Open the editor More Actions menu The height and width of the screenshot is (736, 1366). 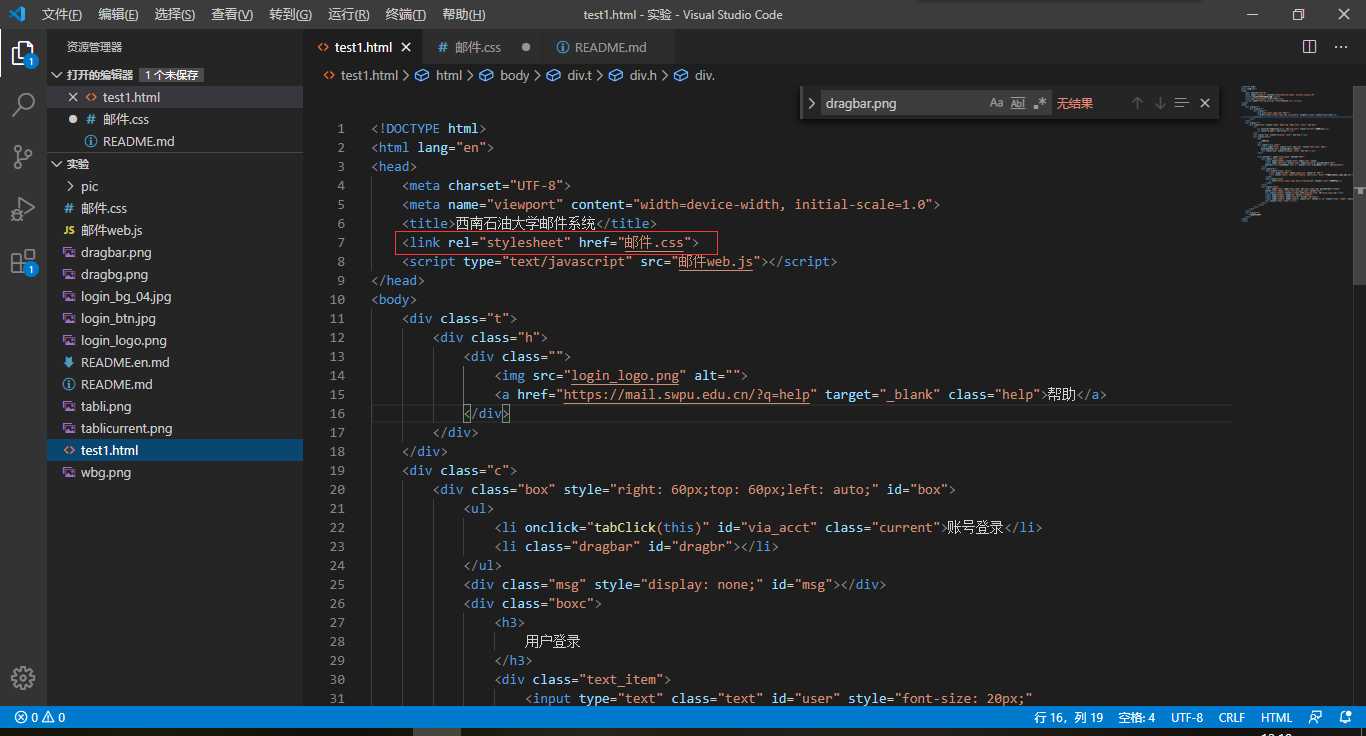pos(1341,47)
